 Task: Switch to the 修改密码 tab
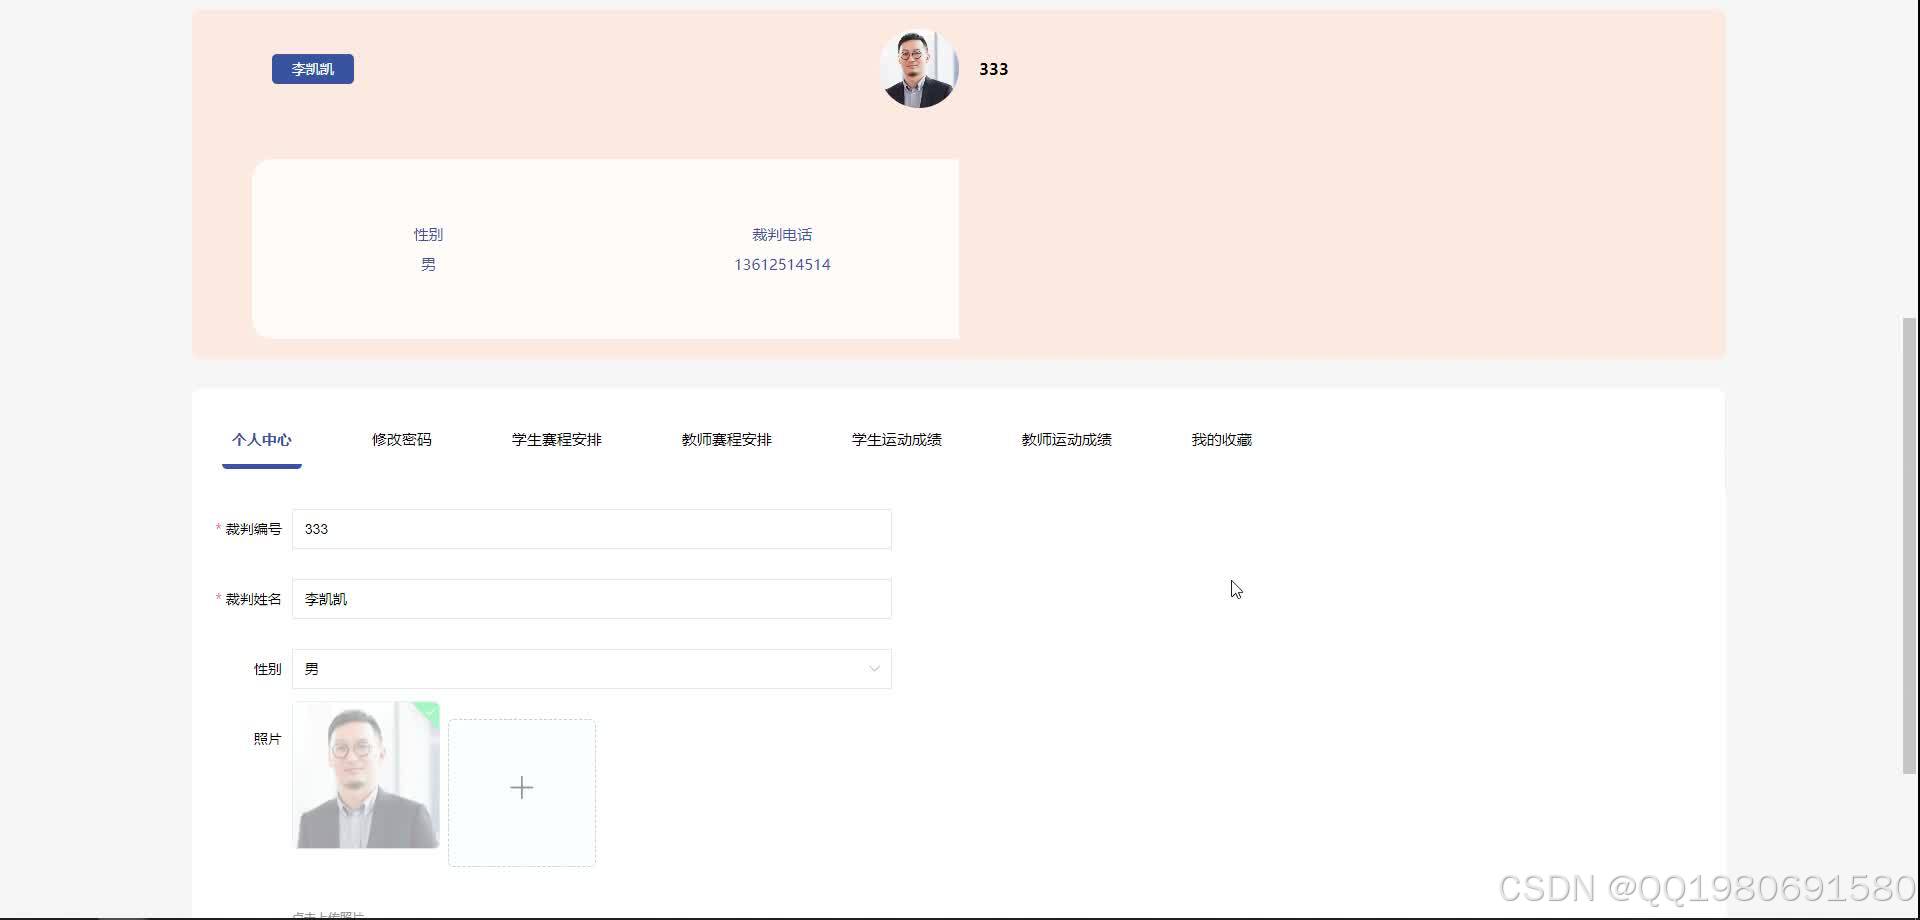[400, 439]
